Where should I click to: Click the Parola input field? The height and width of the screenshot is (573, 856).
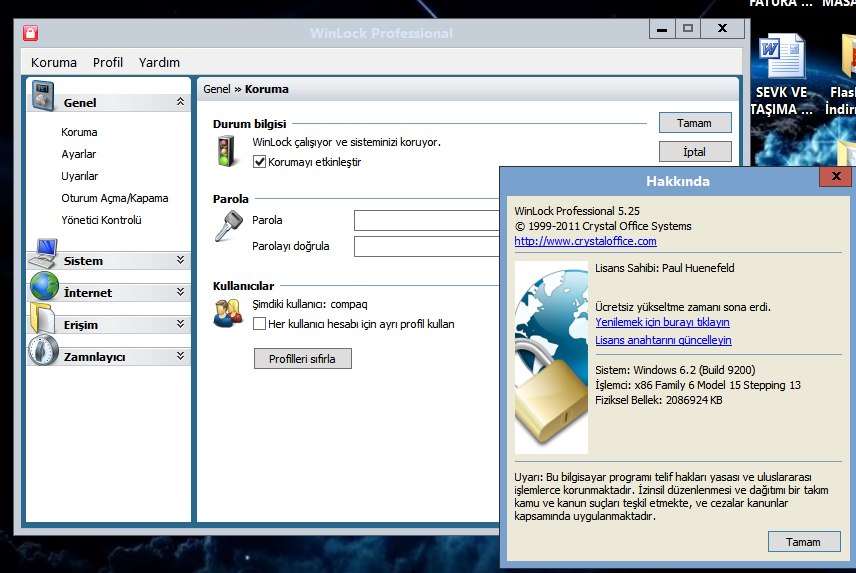tap(427, 220)
